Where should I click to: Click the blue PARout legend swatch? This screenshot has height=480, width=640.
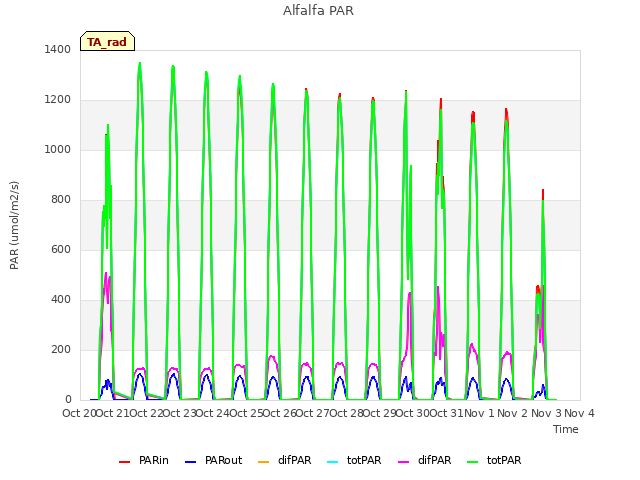(191, 462)
